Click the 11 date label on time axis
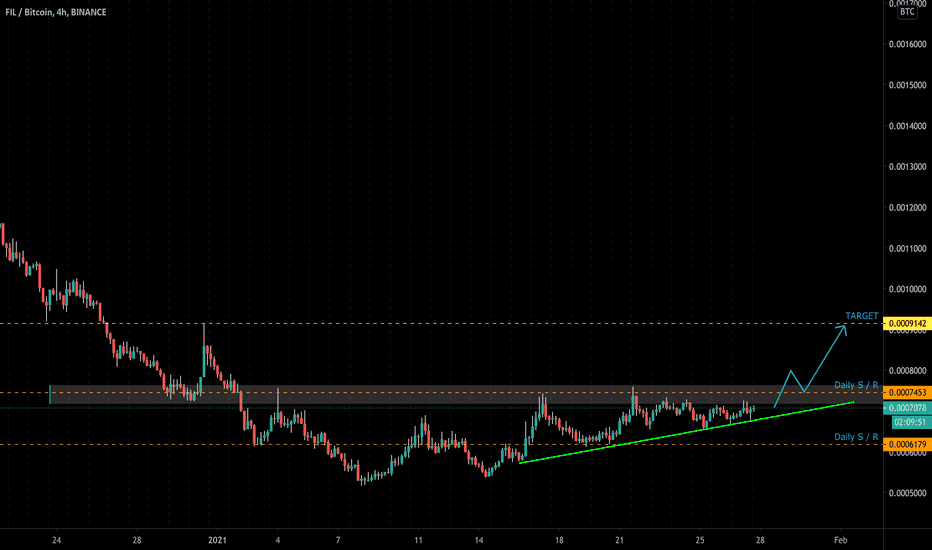Screen dimensions: 932x550 click(x=418, y=540)
